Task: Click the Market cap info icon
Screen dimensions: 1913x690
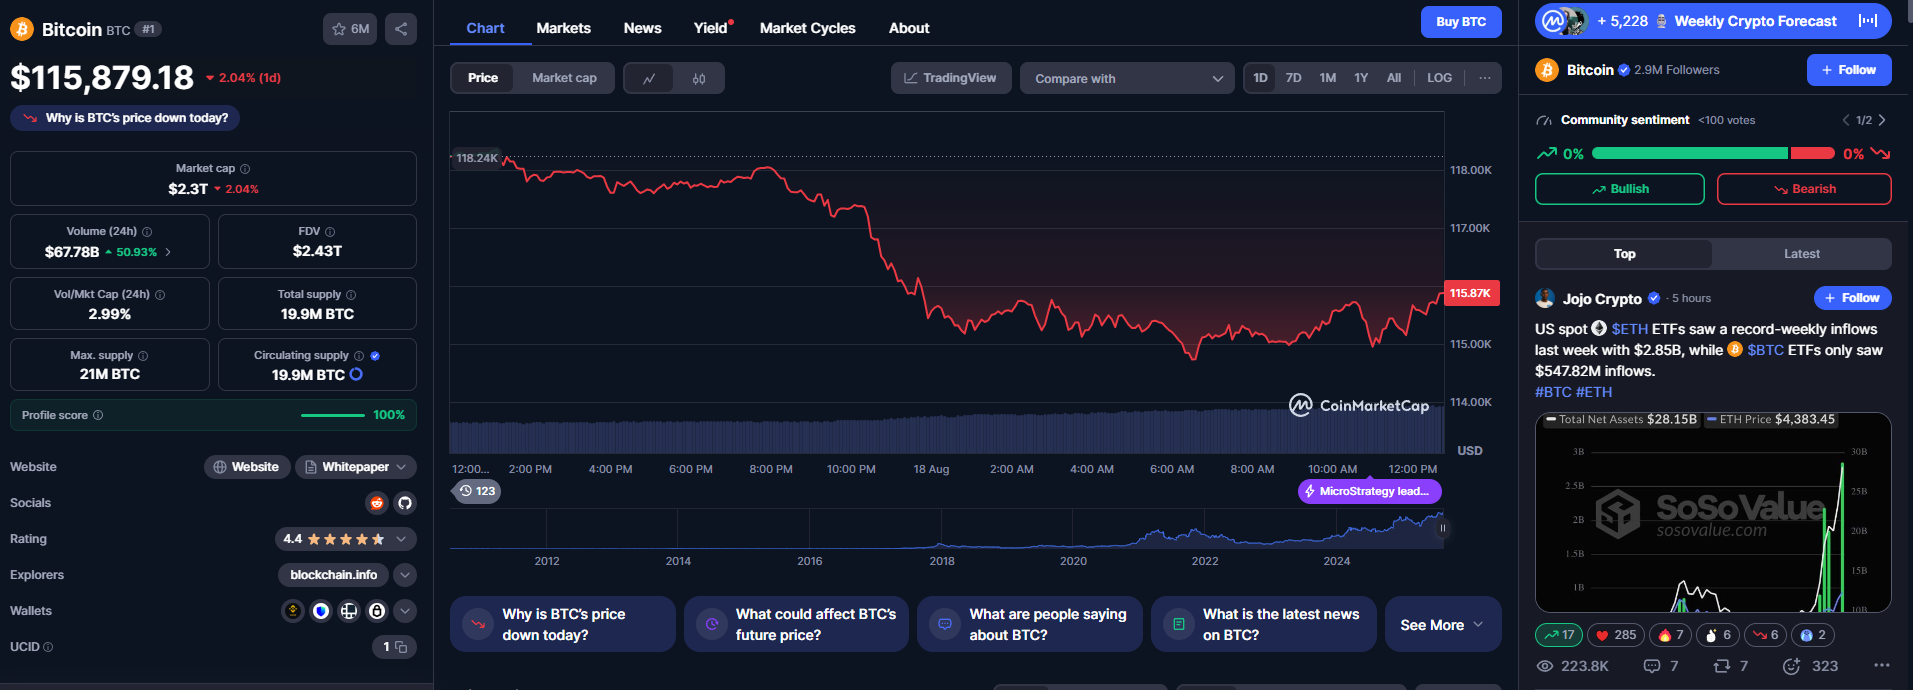Action: 245,169
